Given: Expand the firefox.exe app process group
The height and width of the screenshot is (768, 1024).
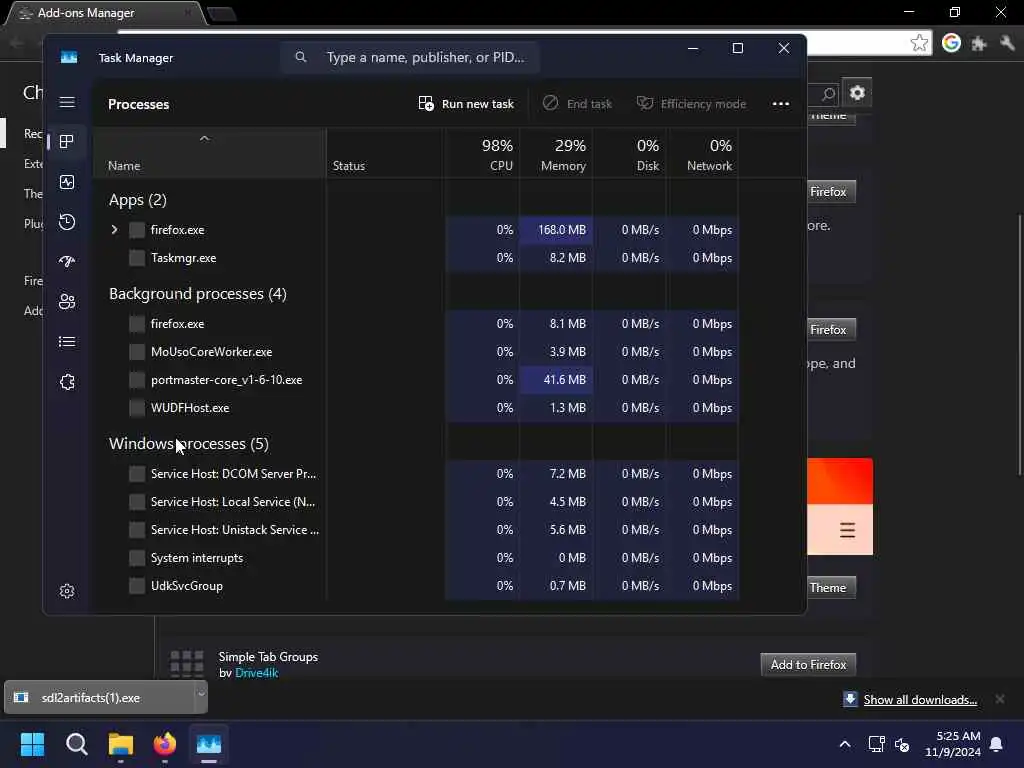Looking at the screenshot, I should [114, 230].
